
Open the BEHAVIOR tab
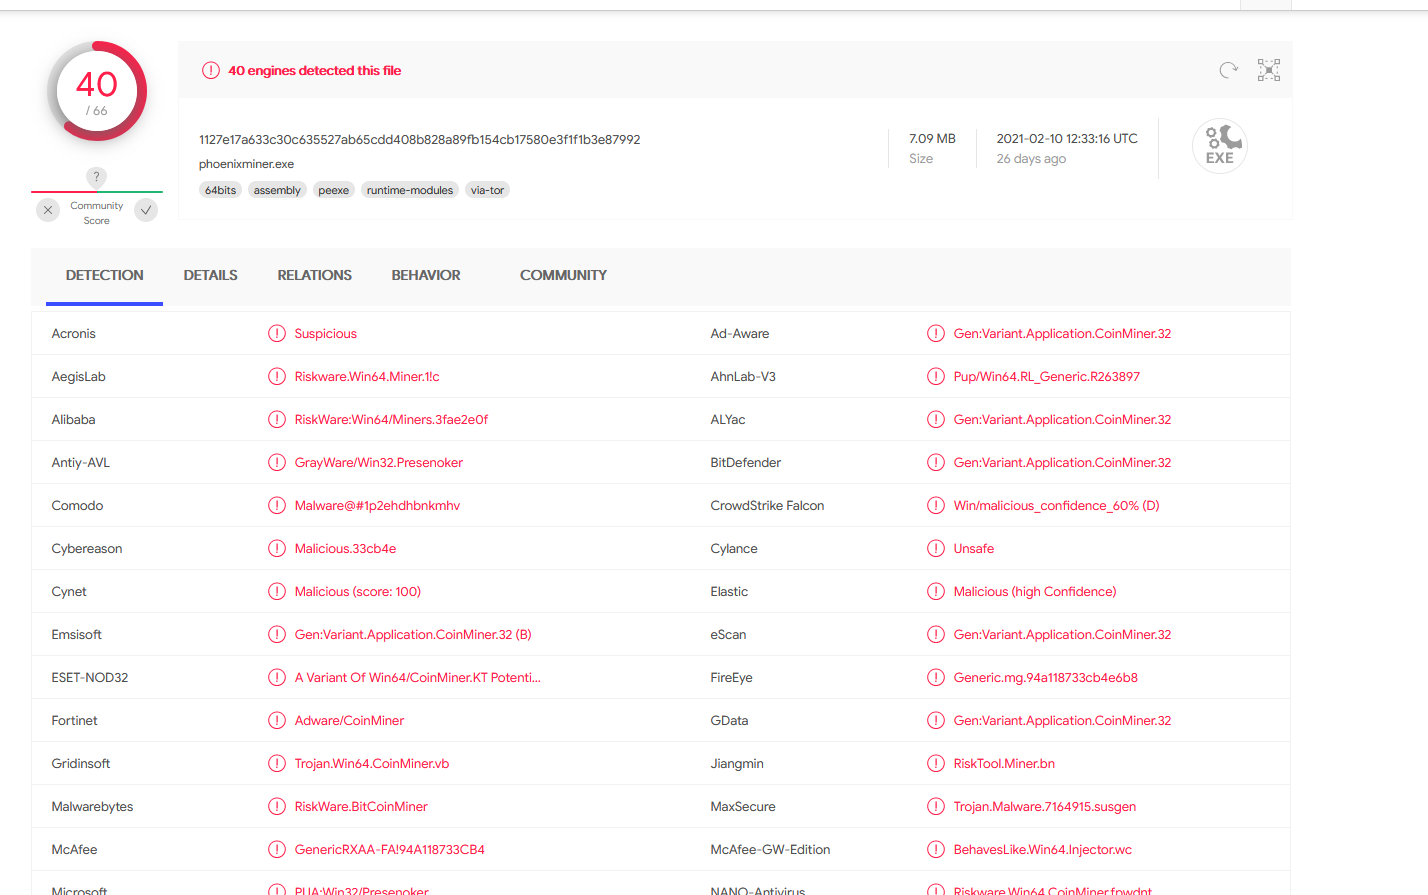(x=426, y=275)
